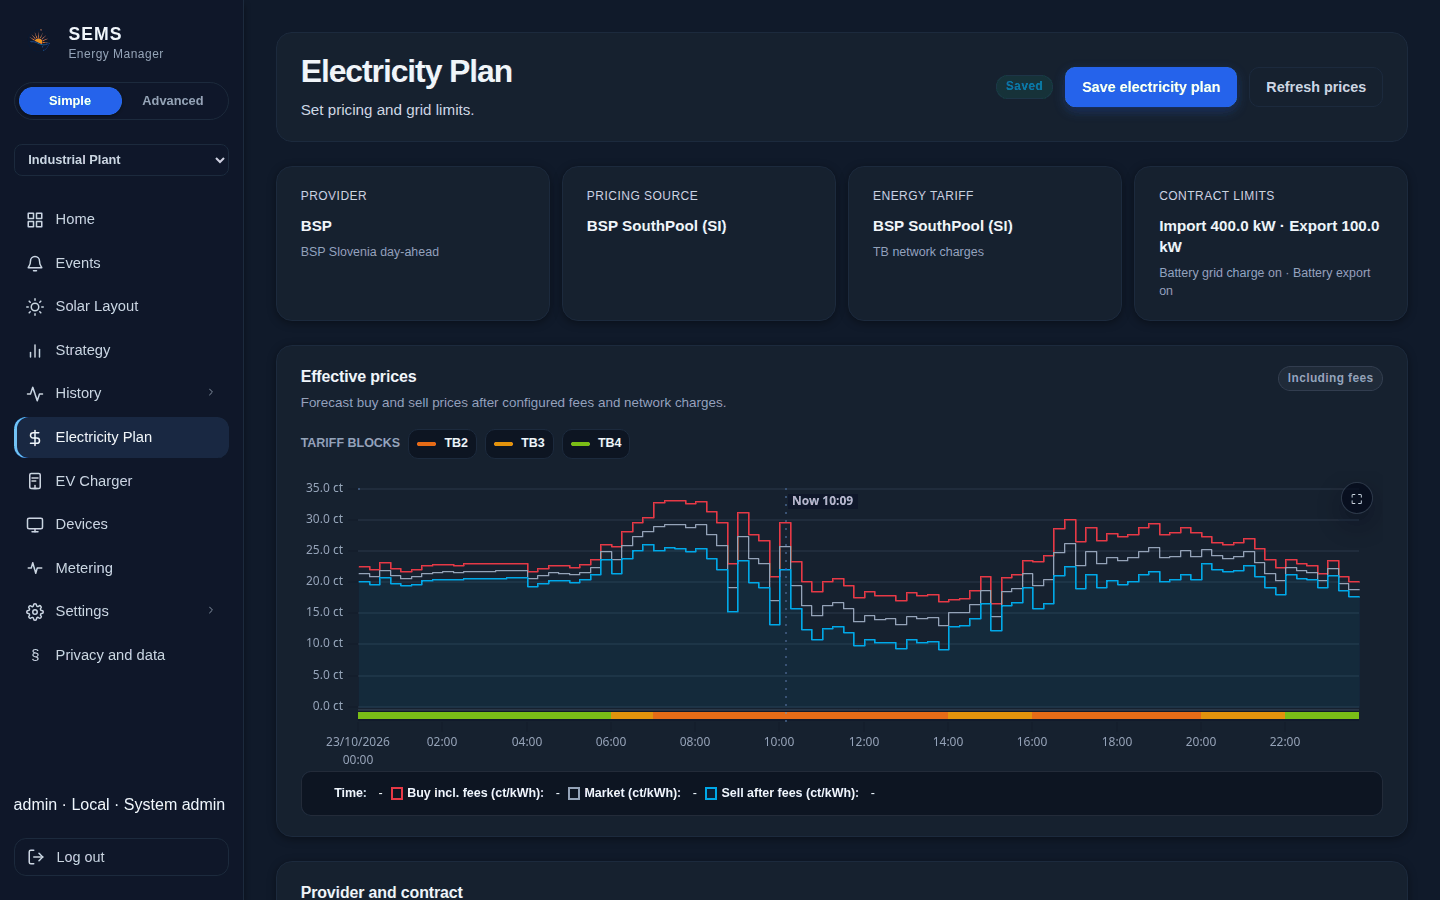Switch to Simple mode
The image size is (1440, 900).
(70, 101)
